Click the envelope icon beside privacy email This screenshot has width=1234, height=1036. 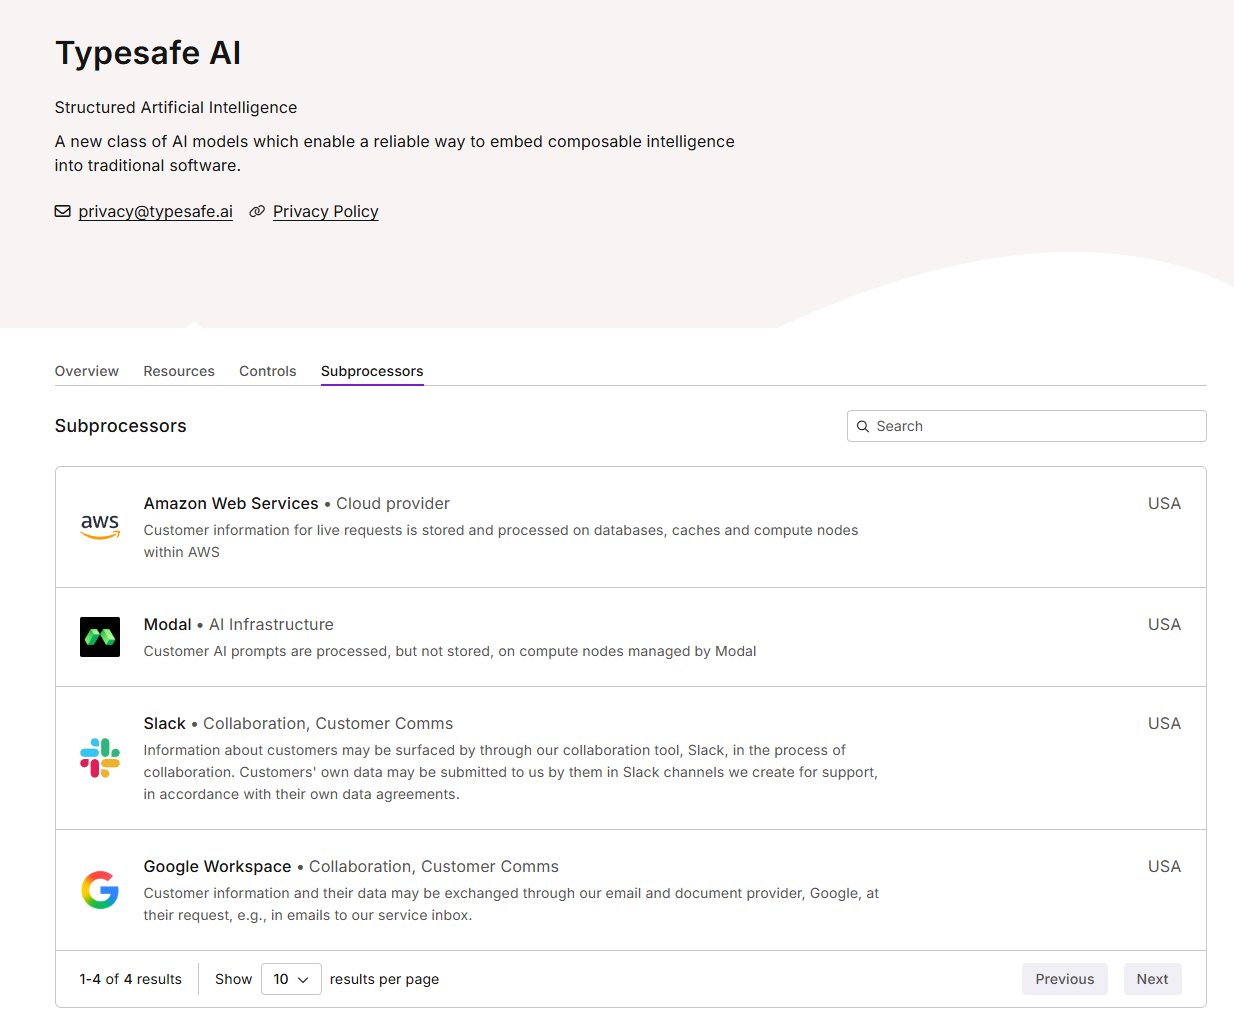[63, 211]
